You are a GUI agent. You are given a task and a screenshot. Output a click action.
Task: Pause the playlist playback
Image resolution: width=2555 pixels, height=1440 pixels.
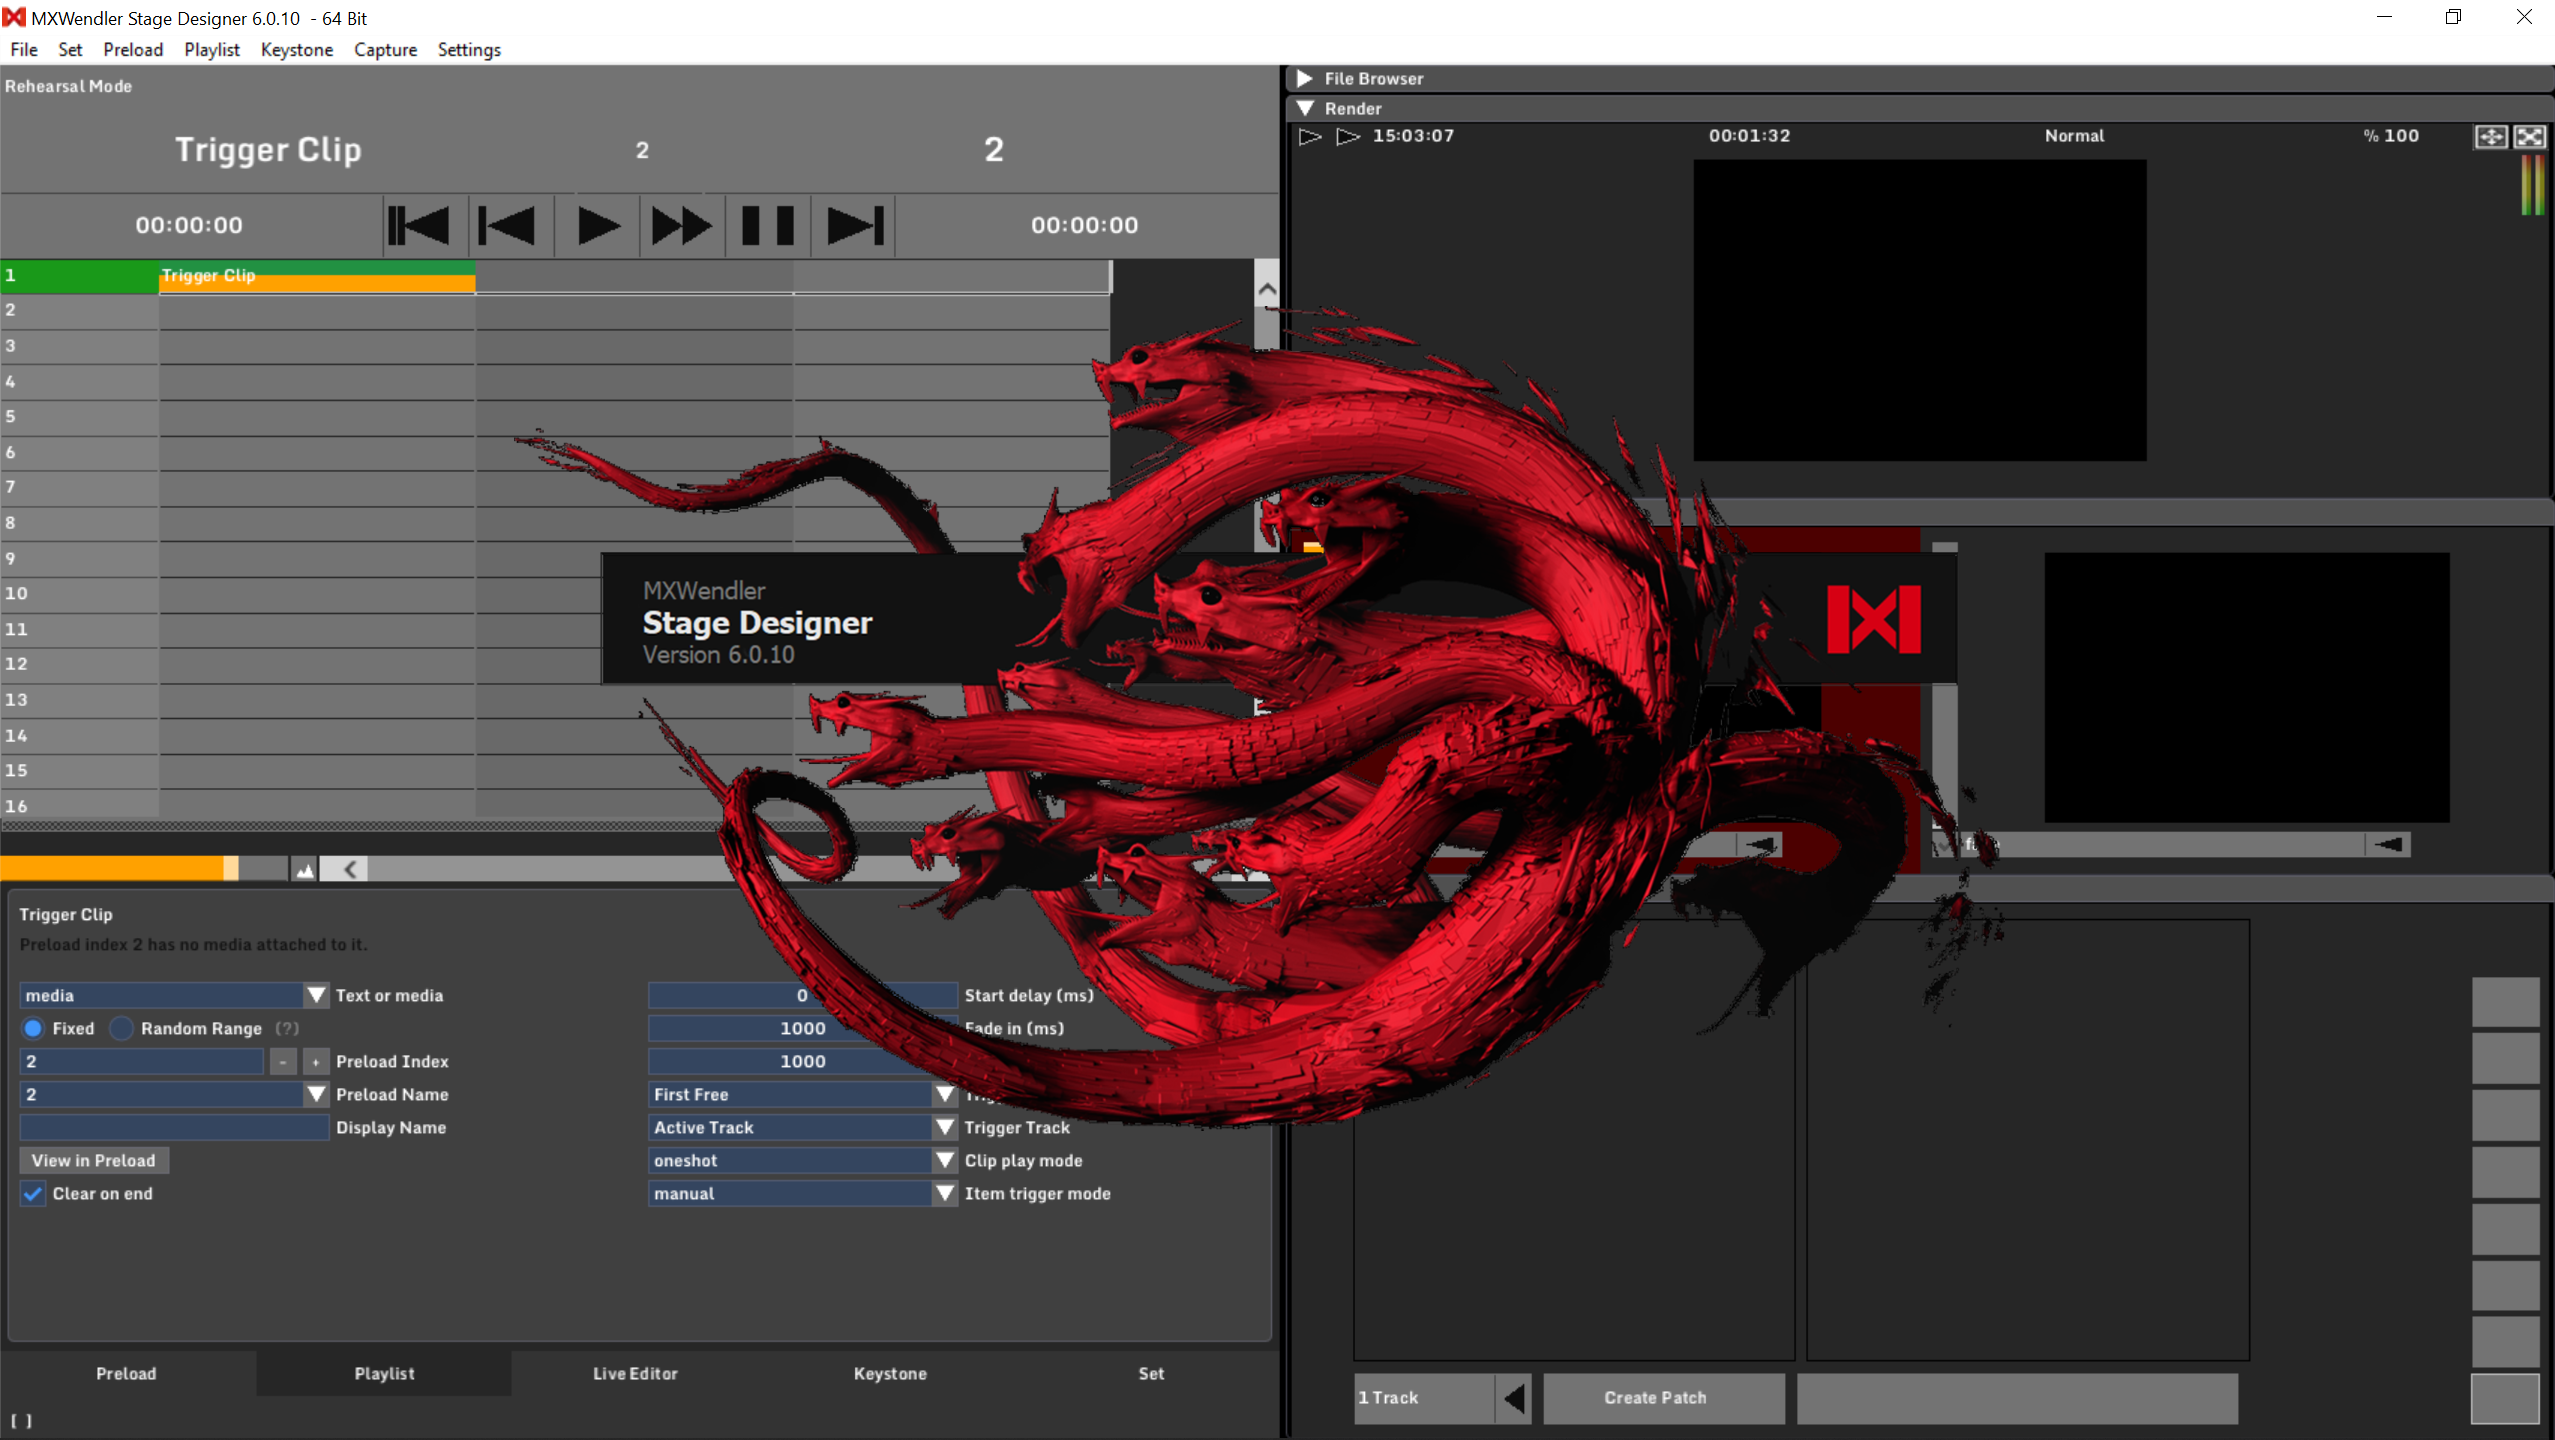tap(767, 225)
